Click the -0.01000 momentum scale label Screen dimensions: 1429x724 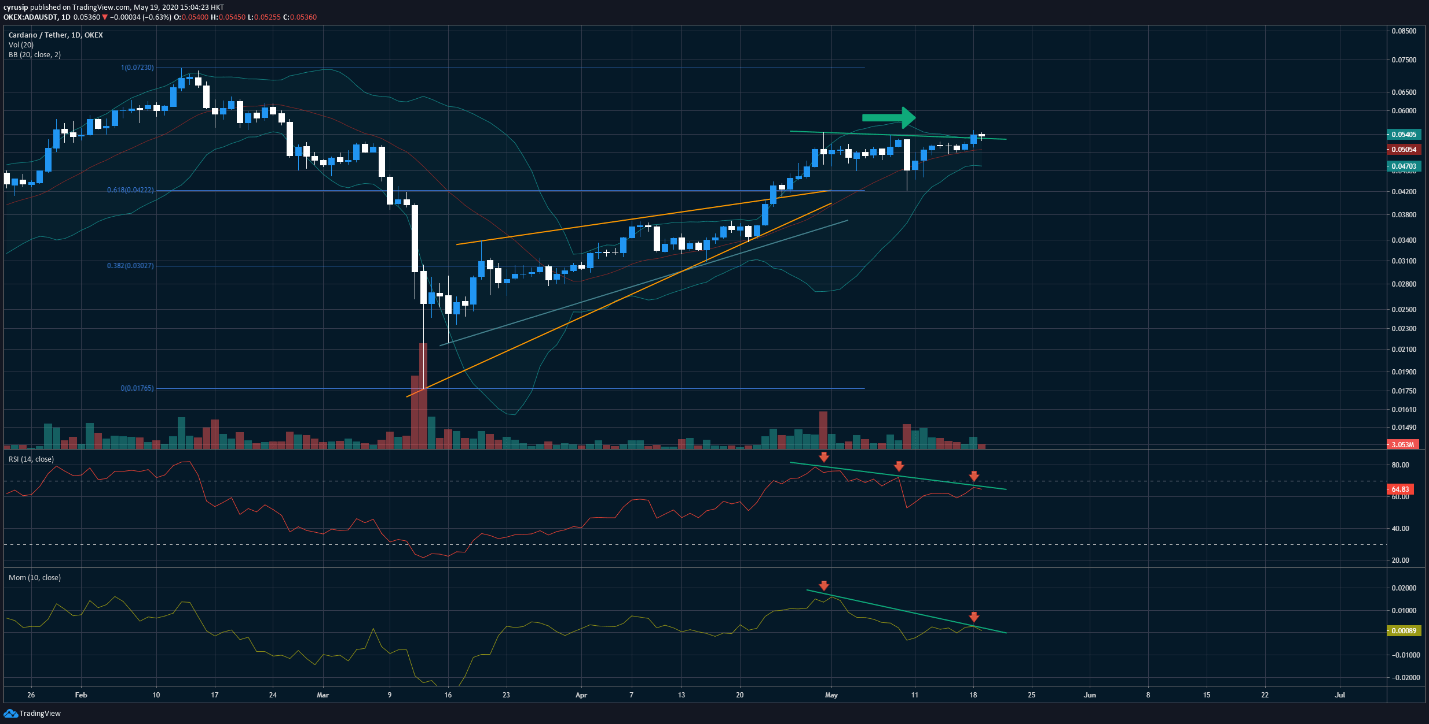(x=1404, y=655)
